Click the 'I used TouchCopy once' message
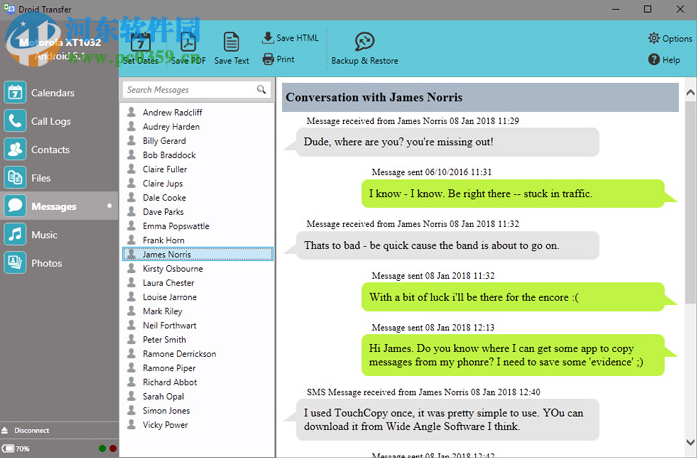 point(447,420)
